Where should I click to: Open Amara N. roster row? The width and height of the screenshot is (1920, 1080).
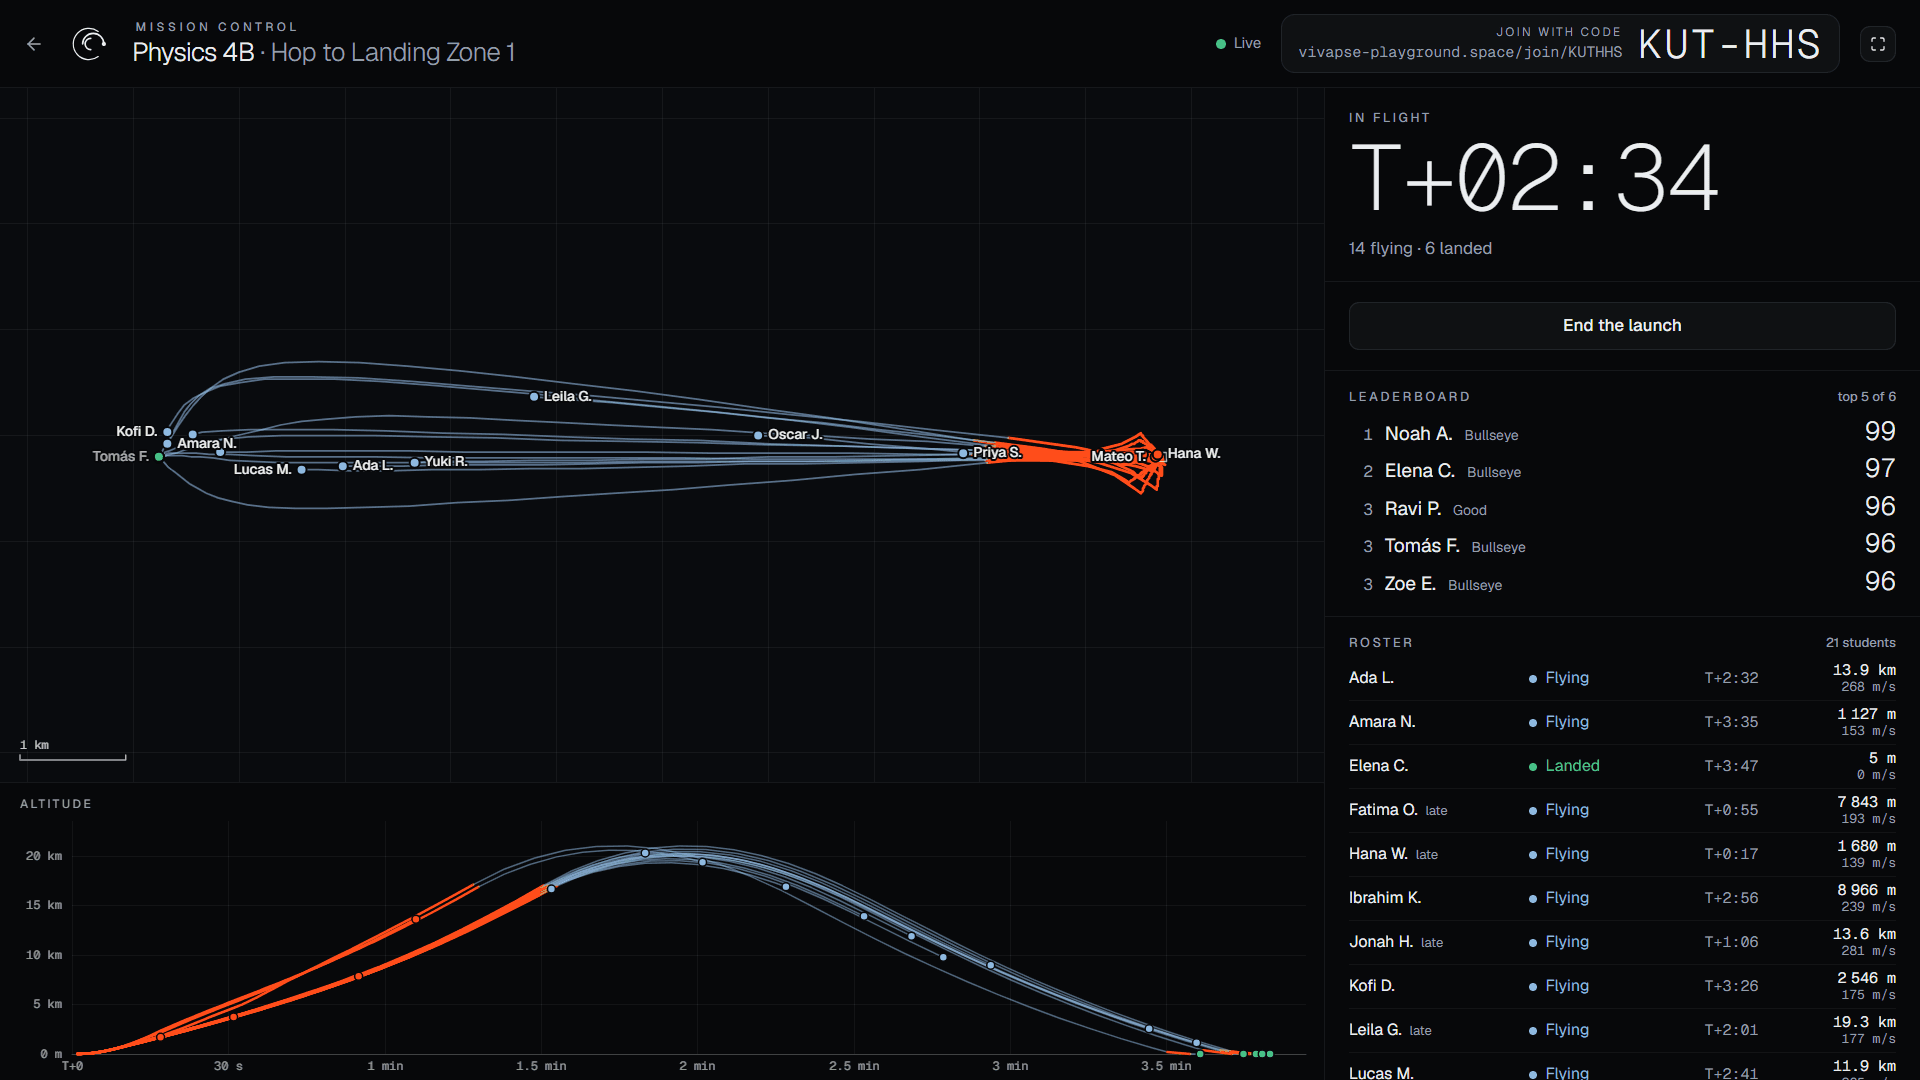click(x=1622, y=722)
